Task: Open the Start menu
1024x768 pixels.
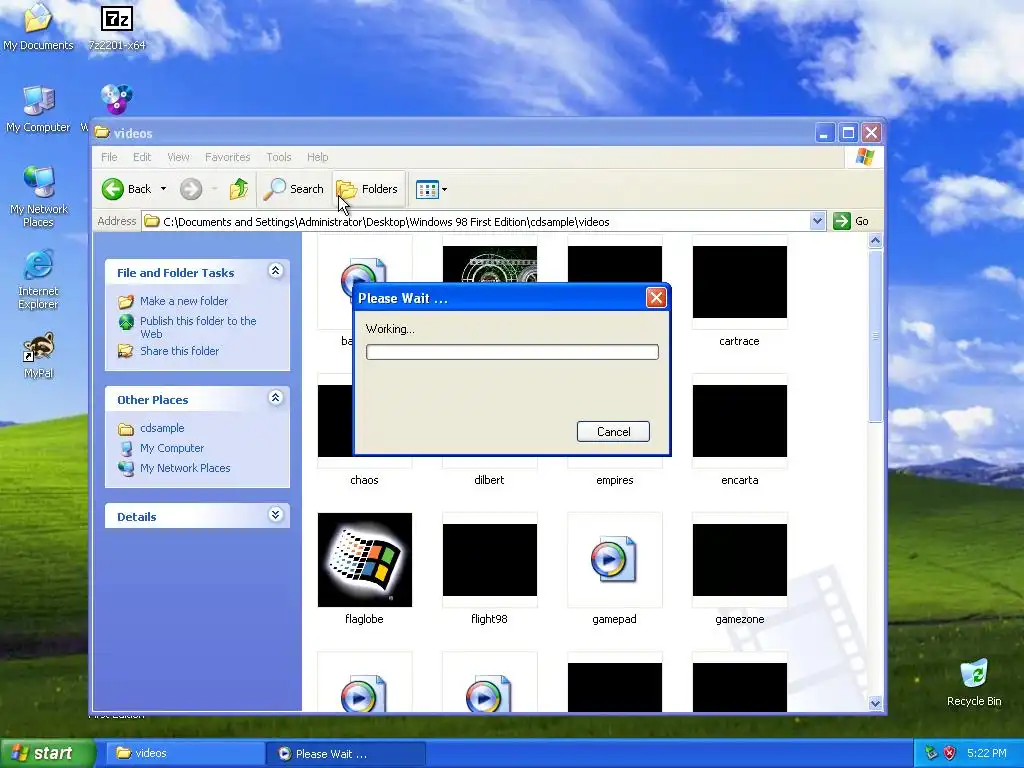Action: (x=47, y=753)
